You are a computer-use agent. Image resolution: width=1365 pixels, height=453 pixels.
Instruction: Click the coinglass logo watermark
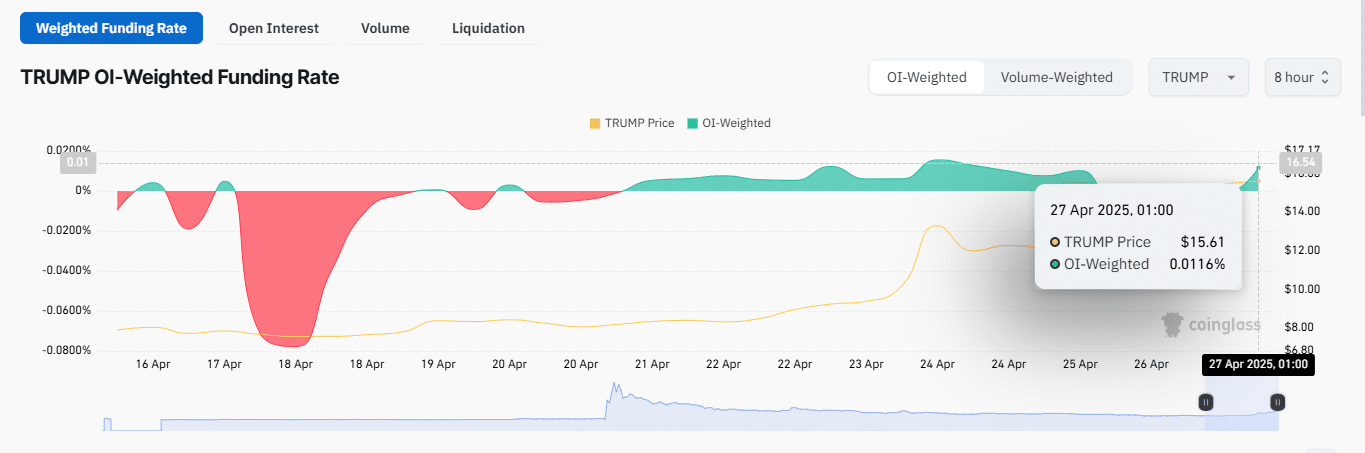click(x=1210, y=324)
